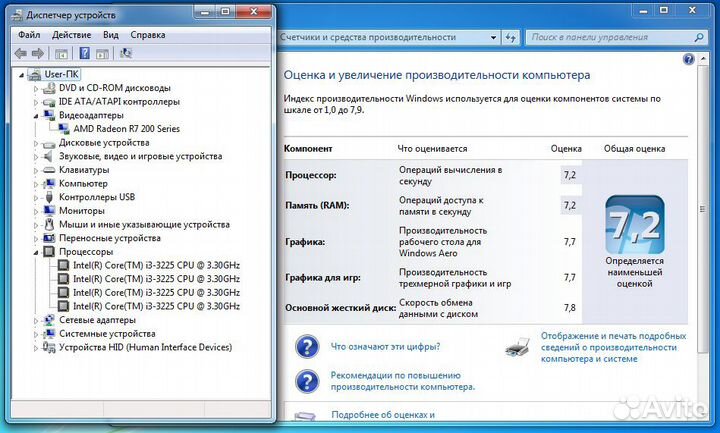Collapse the Видеоадаптеры category
Screen dimensions: 720x433
pyautogui.click(x=36, y=116)
